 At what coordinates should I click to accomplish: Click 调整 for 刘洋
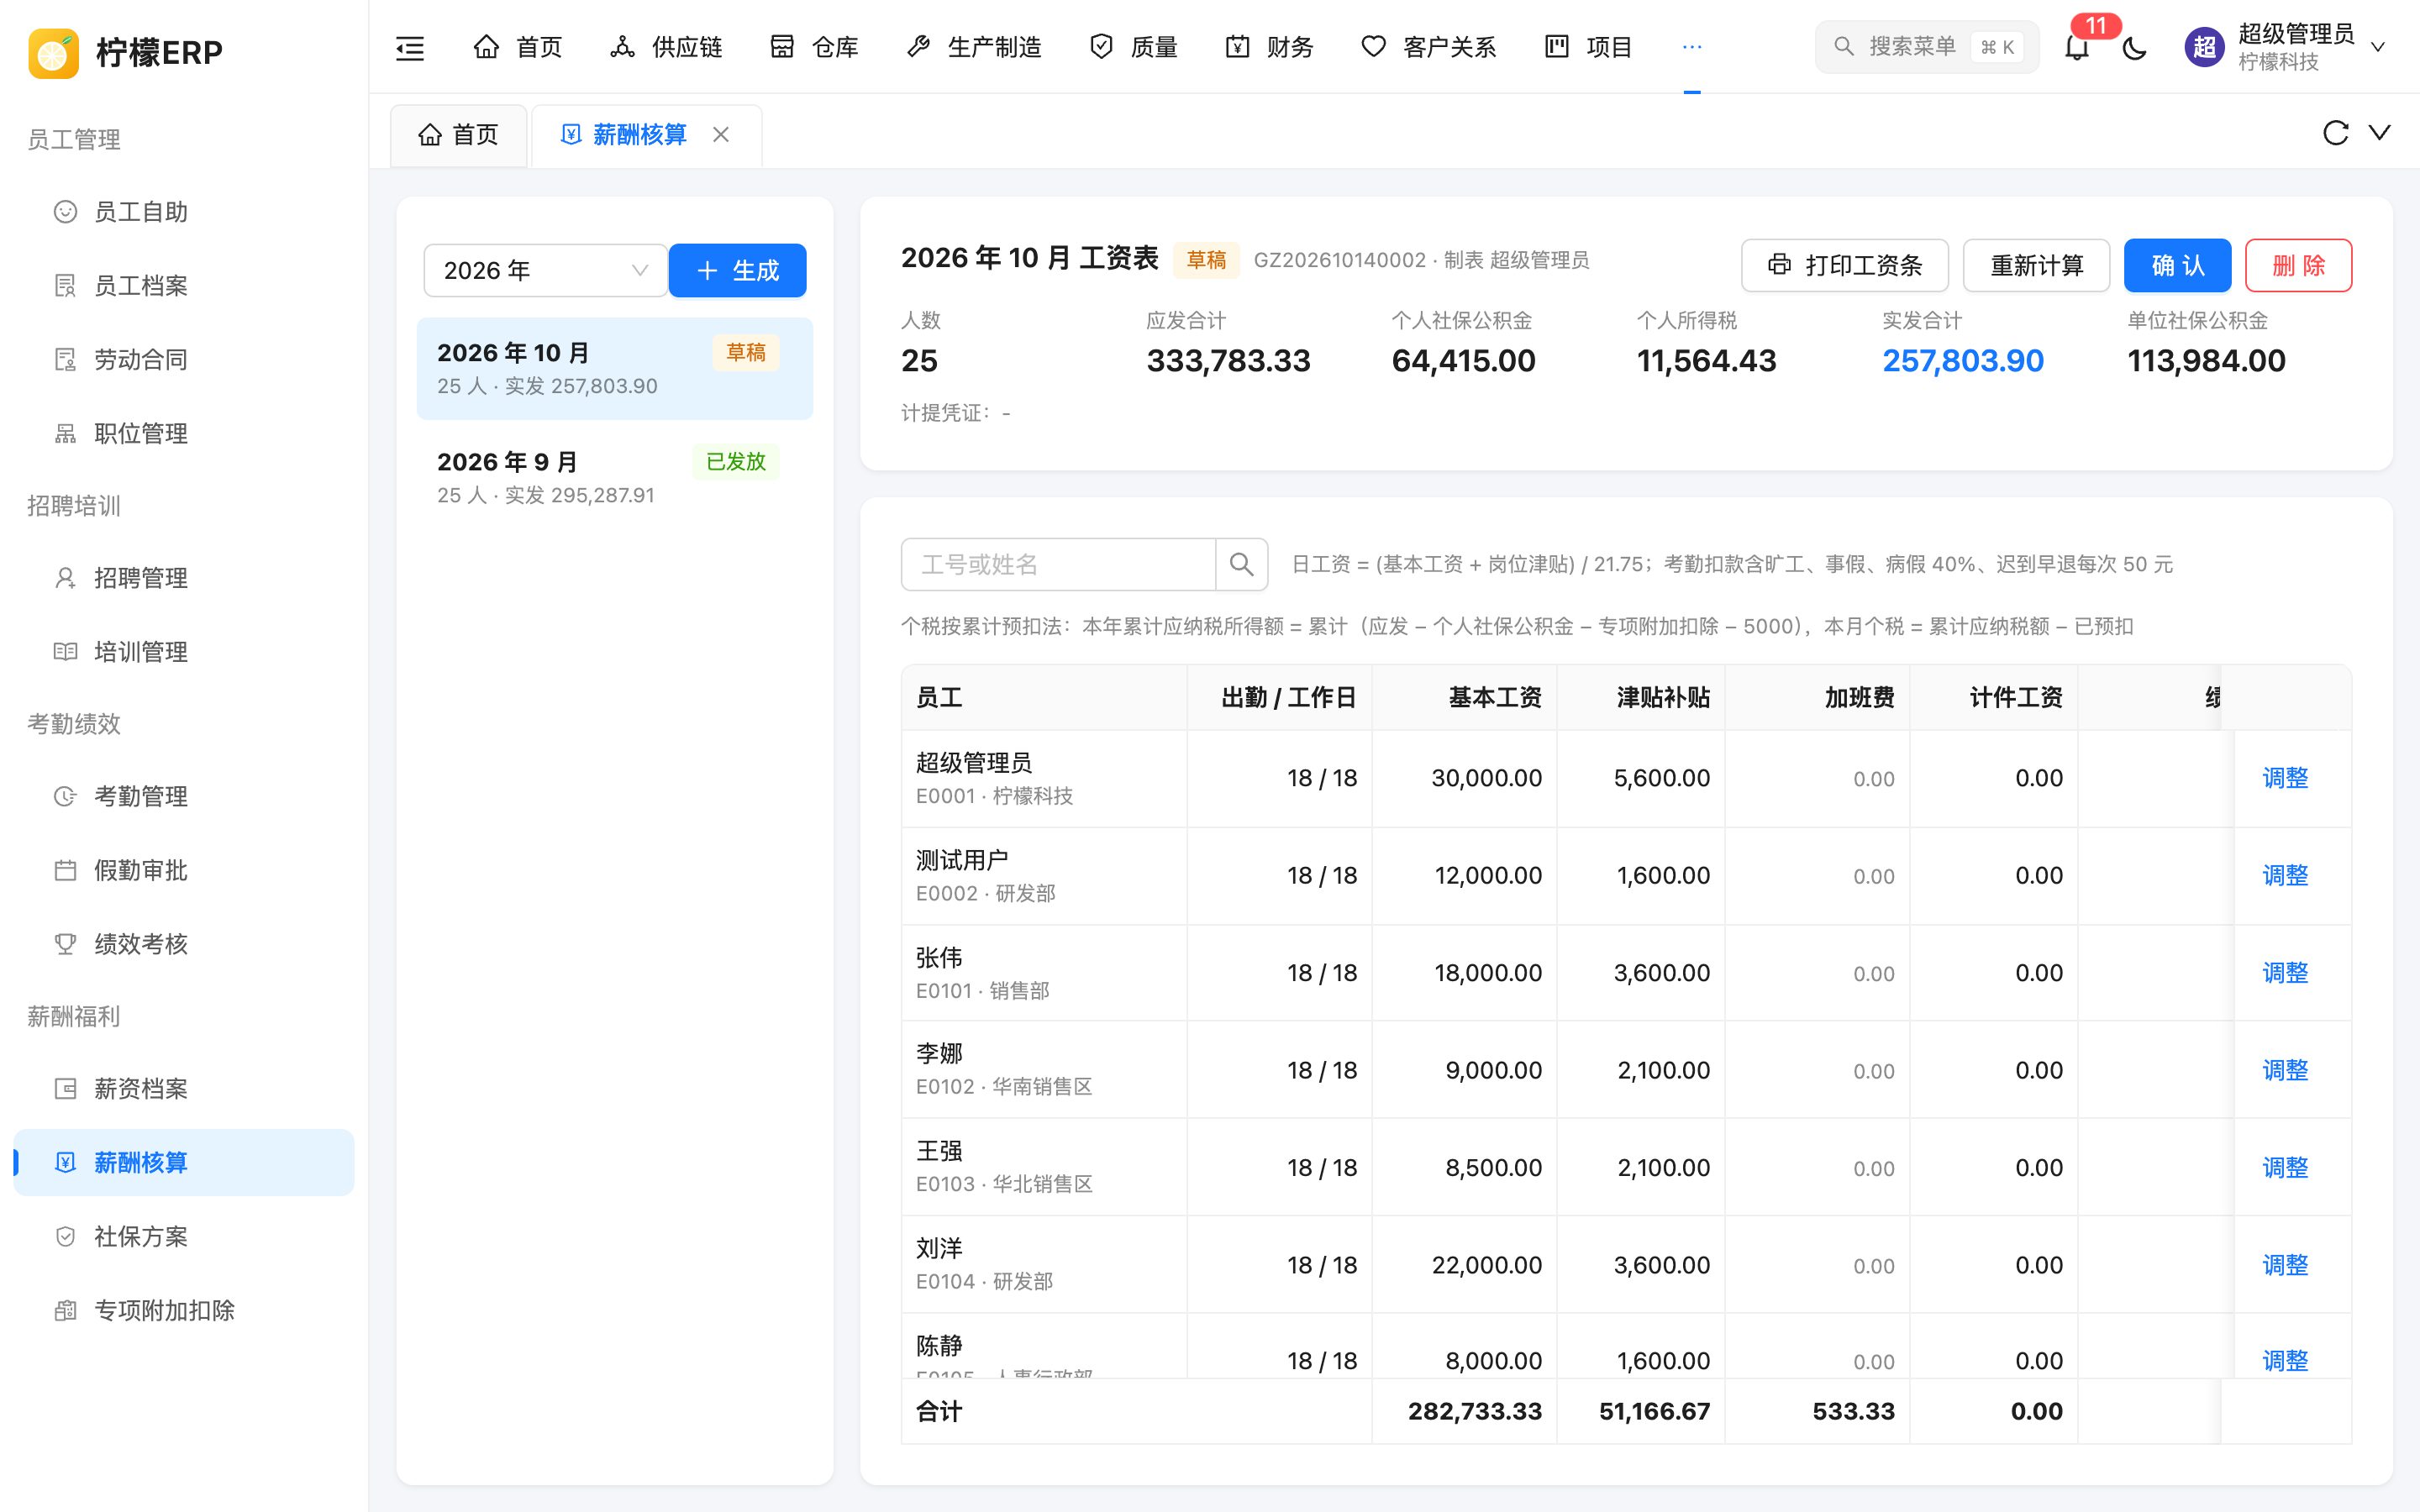pyautogui.click(x=2285, y=1265)
